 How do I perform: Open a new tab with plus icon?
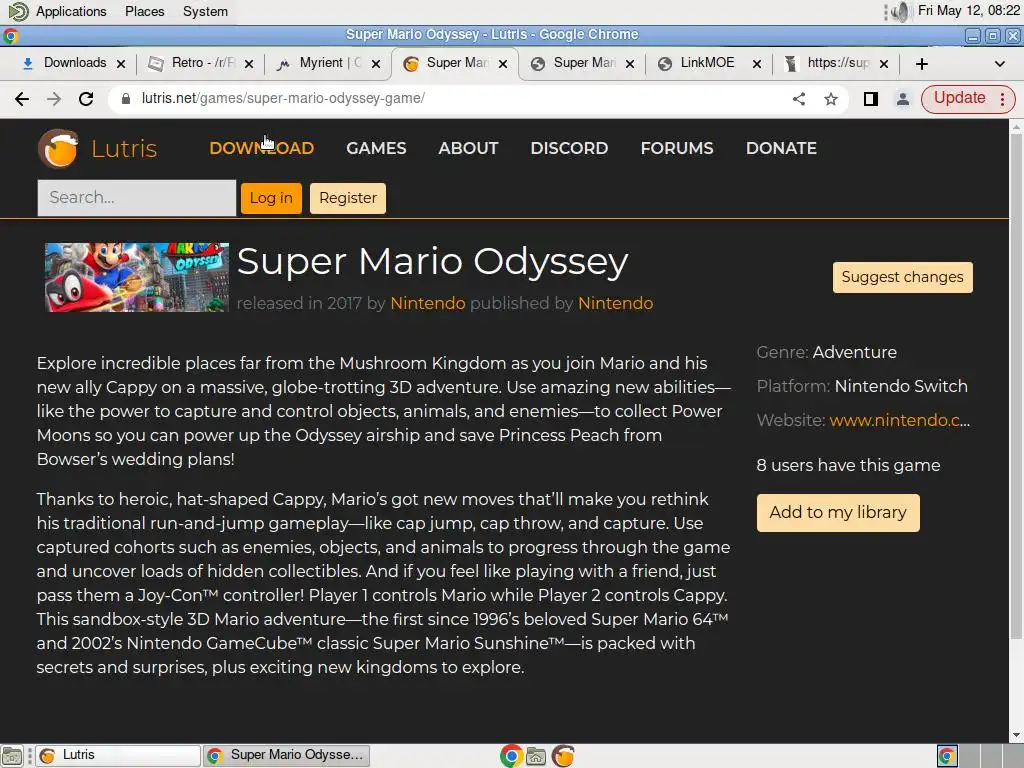coord(921,63)
